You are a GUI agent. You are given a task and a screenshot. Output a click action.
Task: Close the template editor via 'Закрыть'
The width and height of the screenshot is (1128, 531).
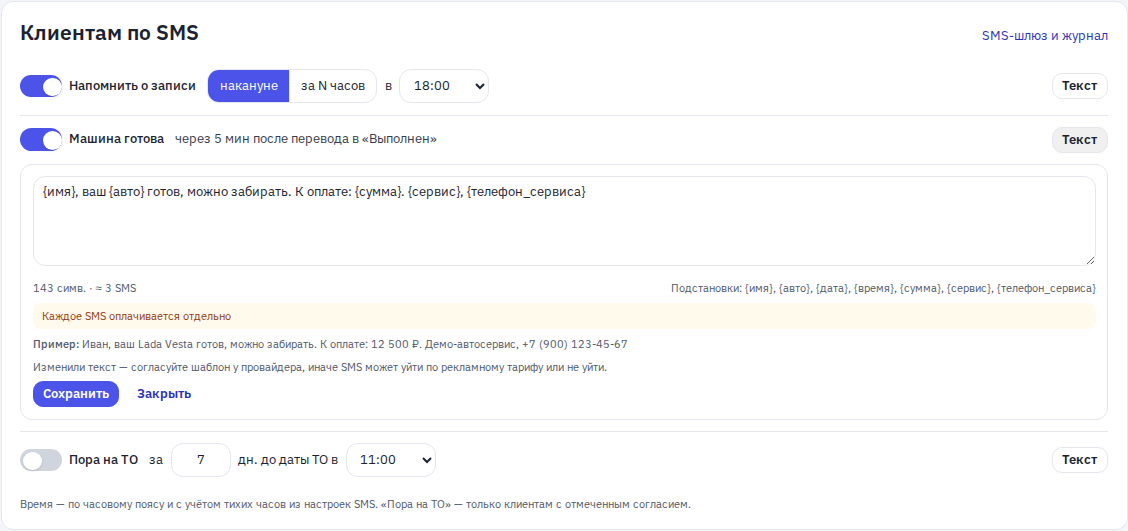point(164,394)
